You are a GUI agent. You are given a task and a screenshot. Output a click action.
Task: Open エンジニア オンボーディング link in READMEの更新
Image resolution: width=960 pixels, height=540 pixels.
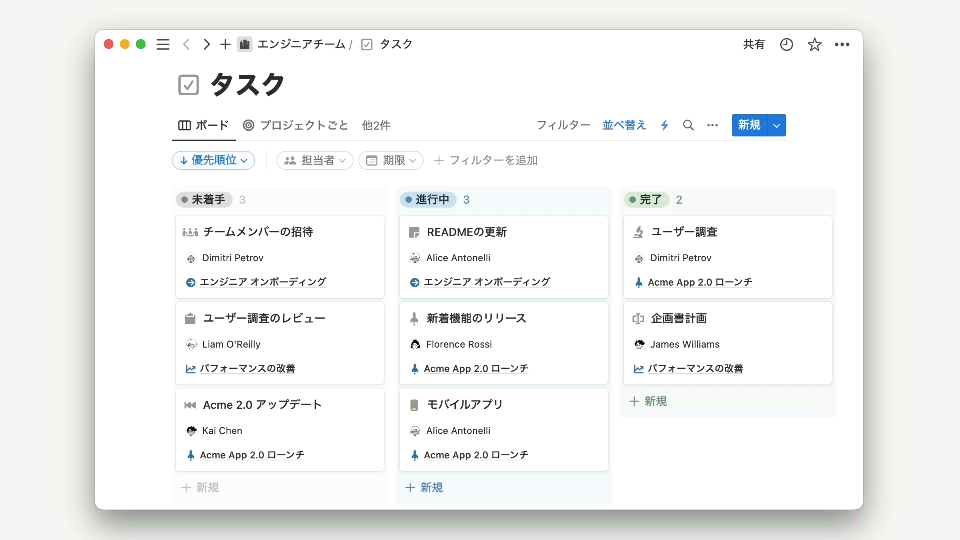coord(487,282)
